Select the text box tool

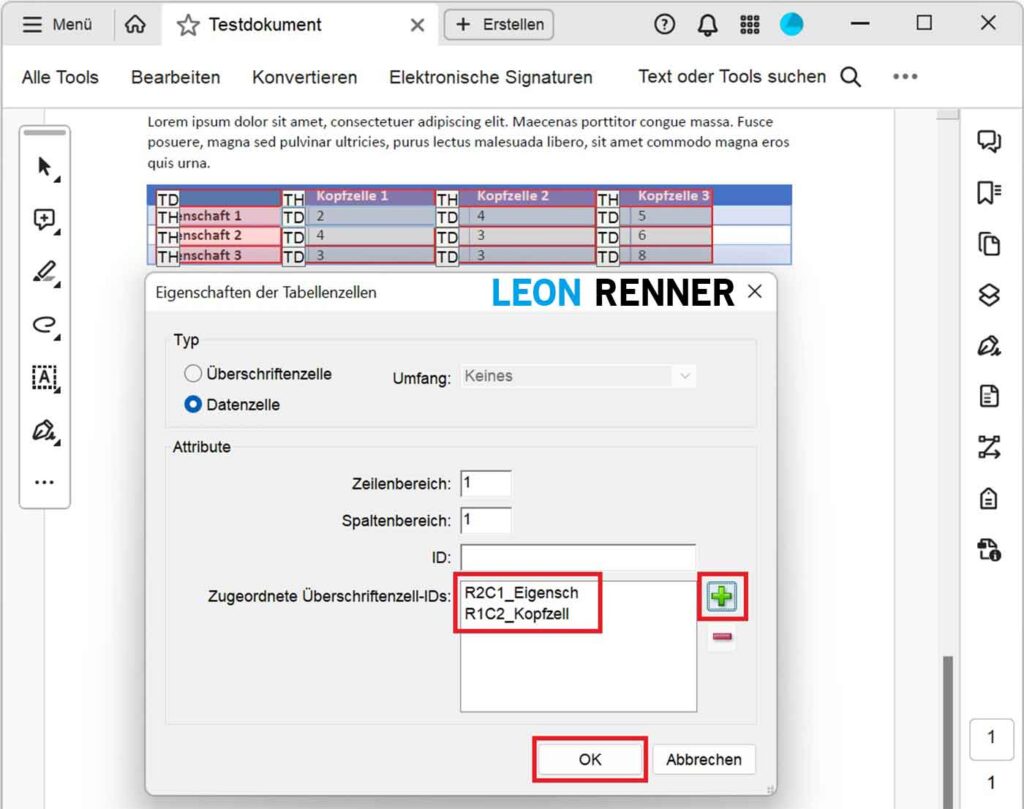click(x=45, y=377)
